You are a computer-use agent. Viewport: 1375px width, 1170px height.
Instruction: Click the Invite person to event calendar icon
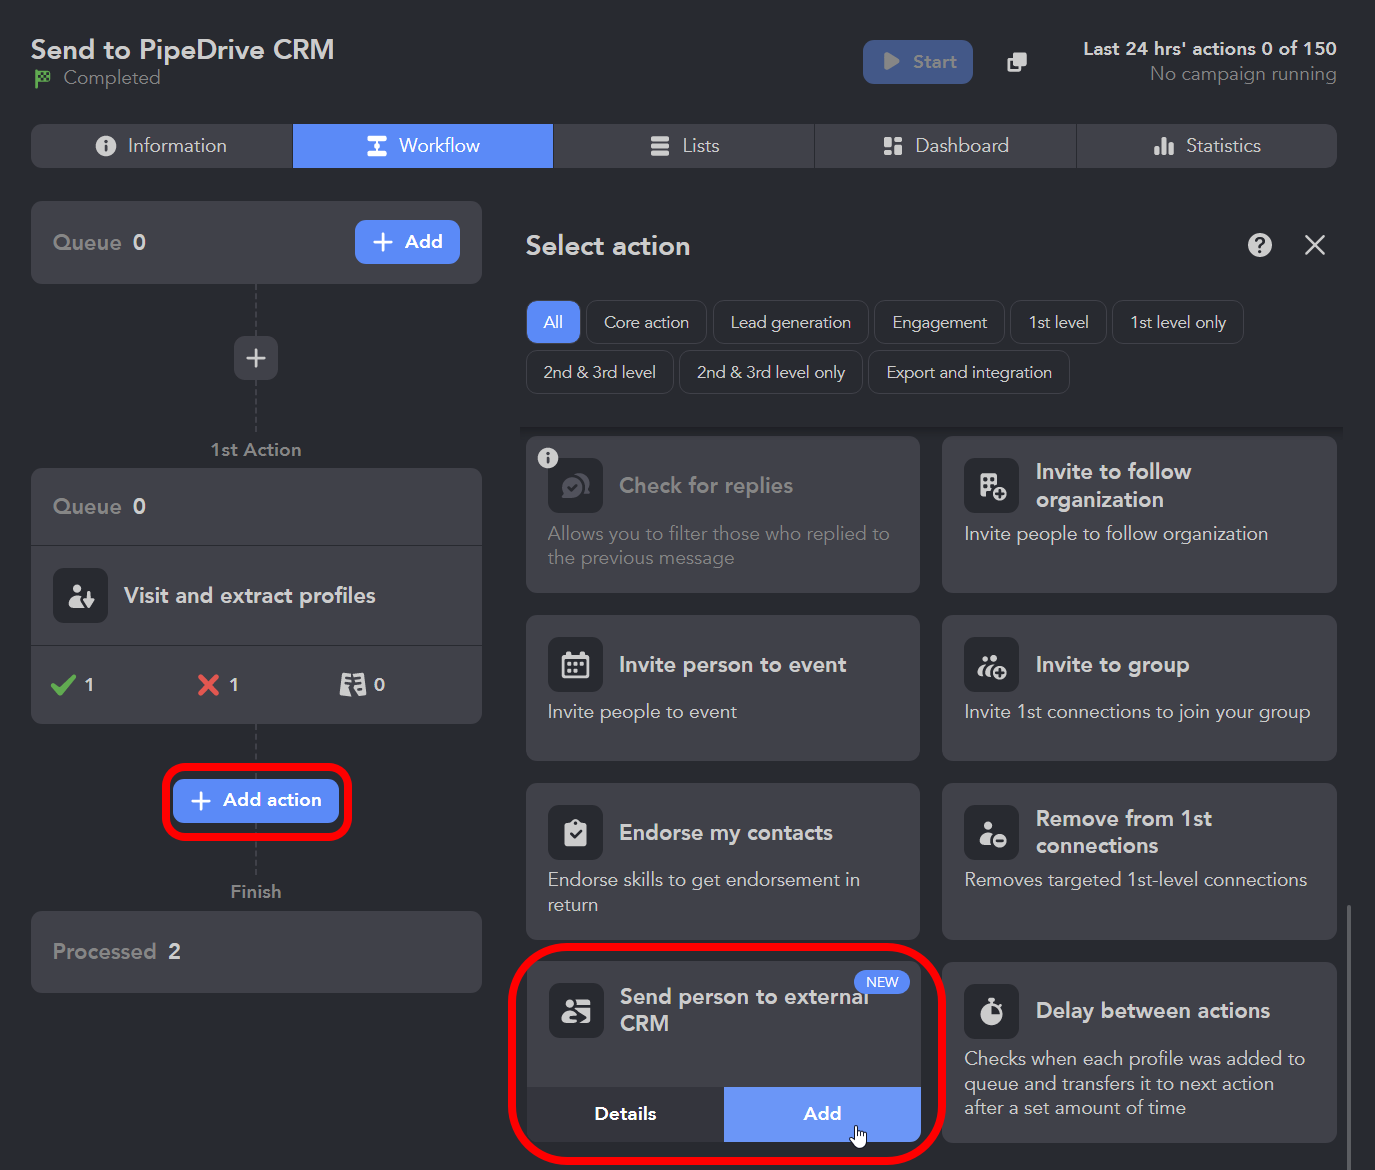click(x=575, y=664)
